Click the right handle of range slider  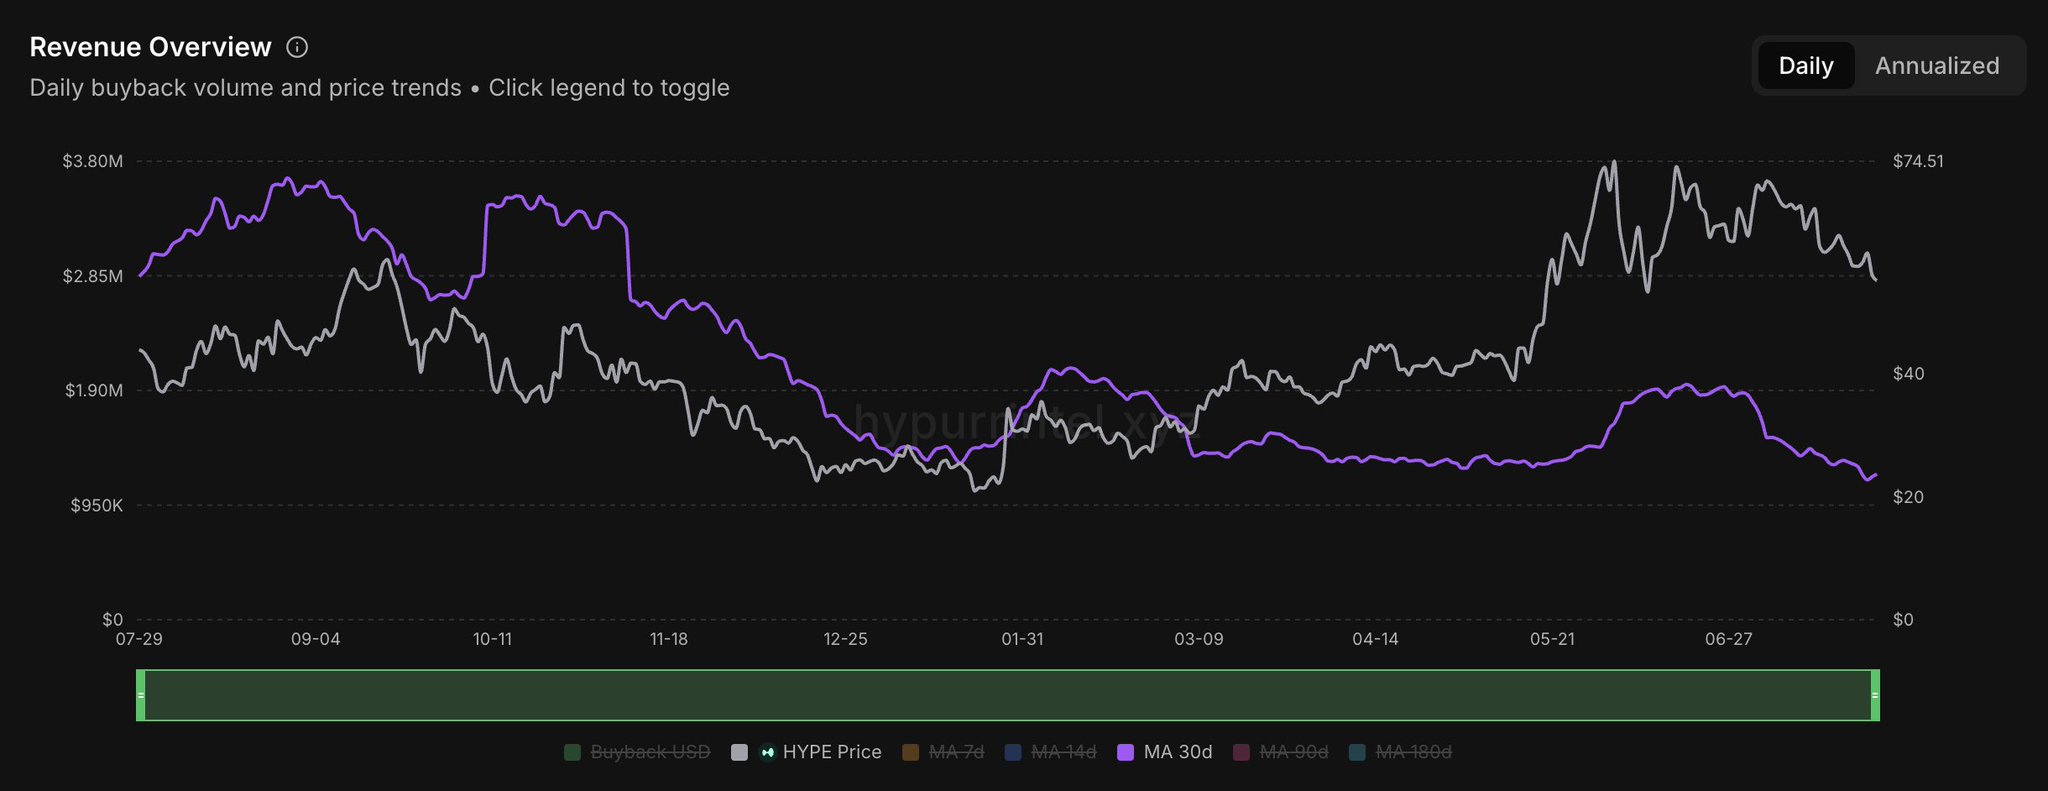1875,695
